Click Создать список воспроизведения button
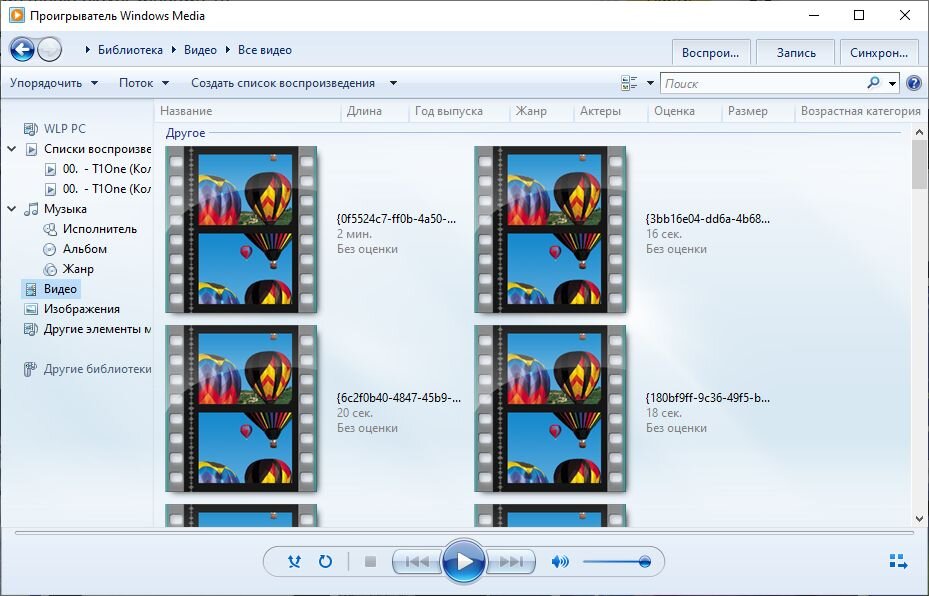 (283, 83)
